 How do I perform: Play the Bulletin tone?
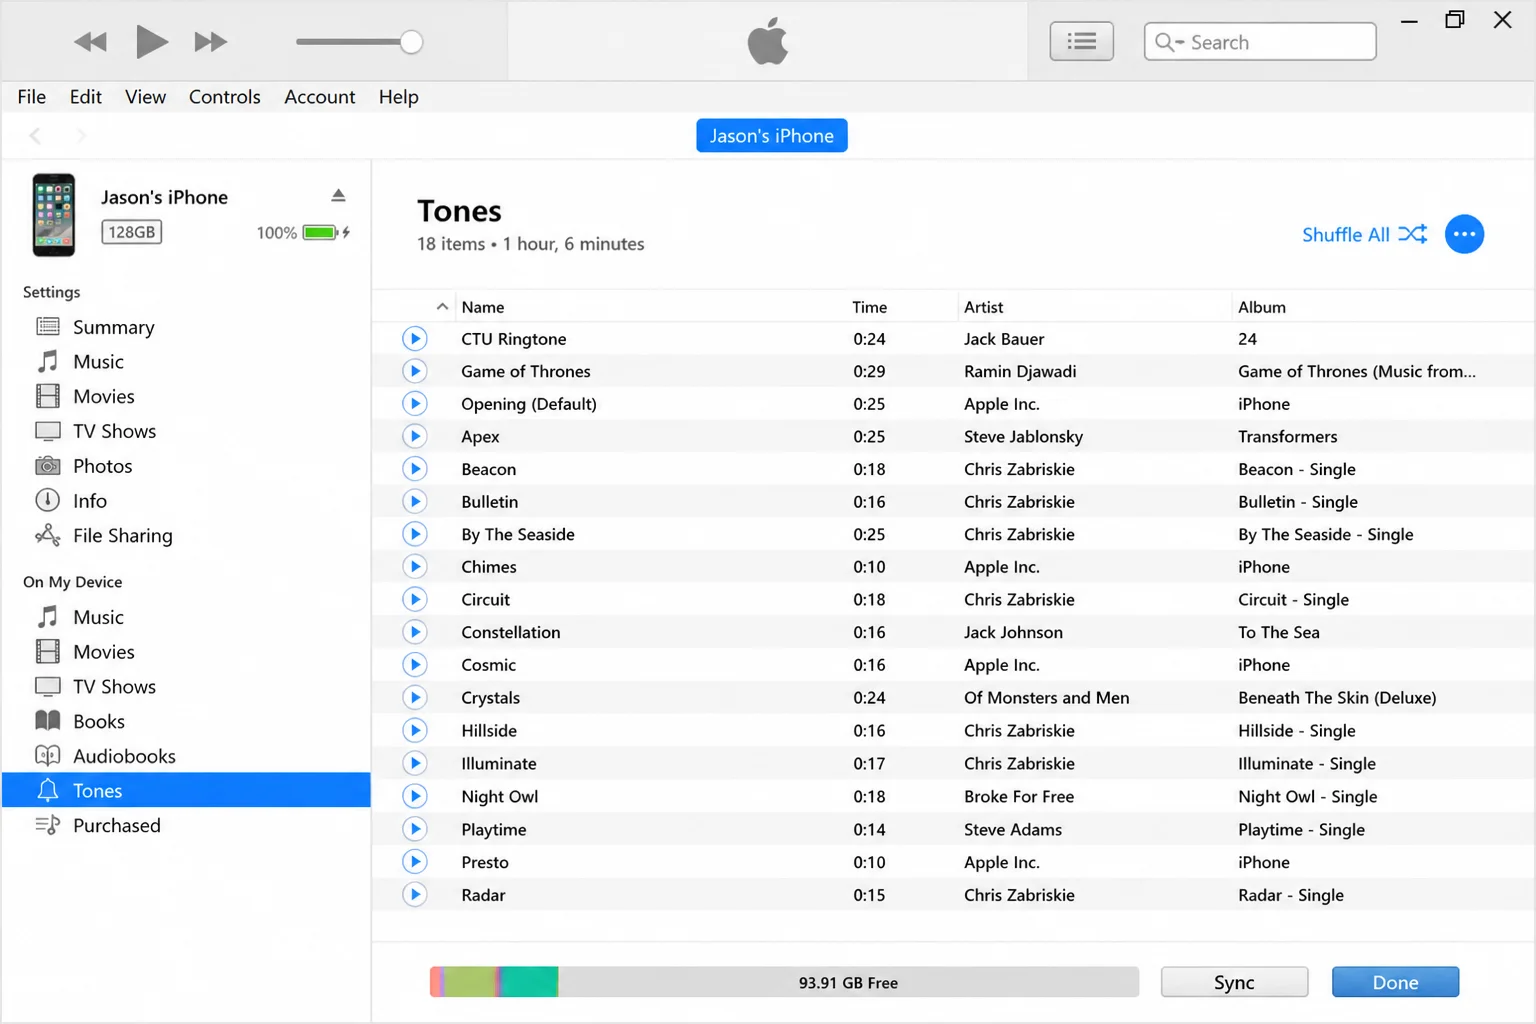[x=415, y=502]
